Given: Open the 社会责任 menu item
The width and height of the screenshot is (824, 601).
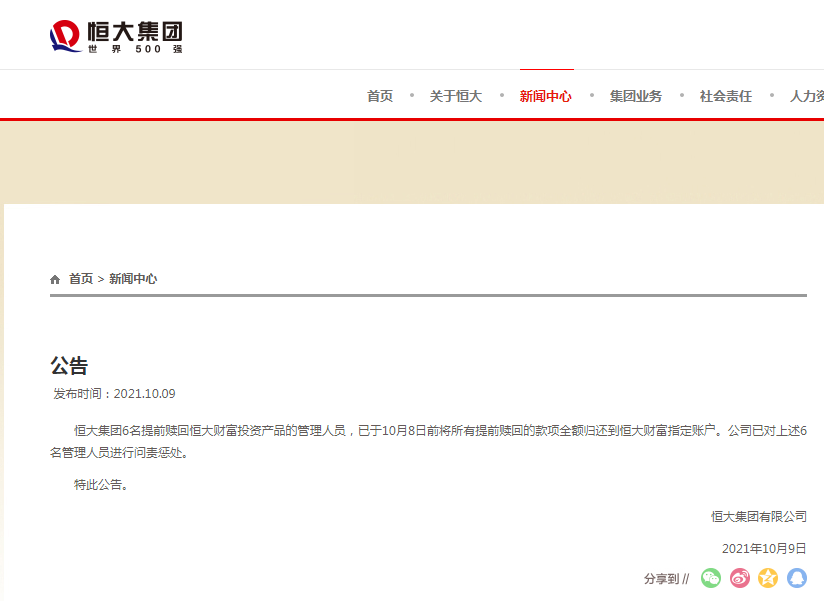Looking at the screenshot, I should pos(726,96).
